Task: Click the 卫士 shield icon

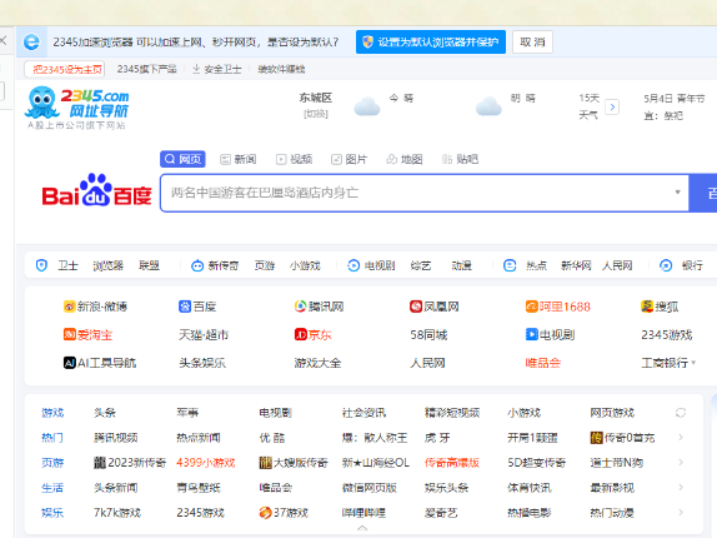Action: click(42, 265)
